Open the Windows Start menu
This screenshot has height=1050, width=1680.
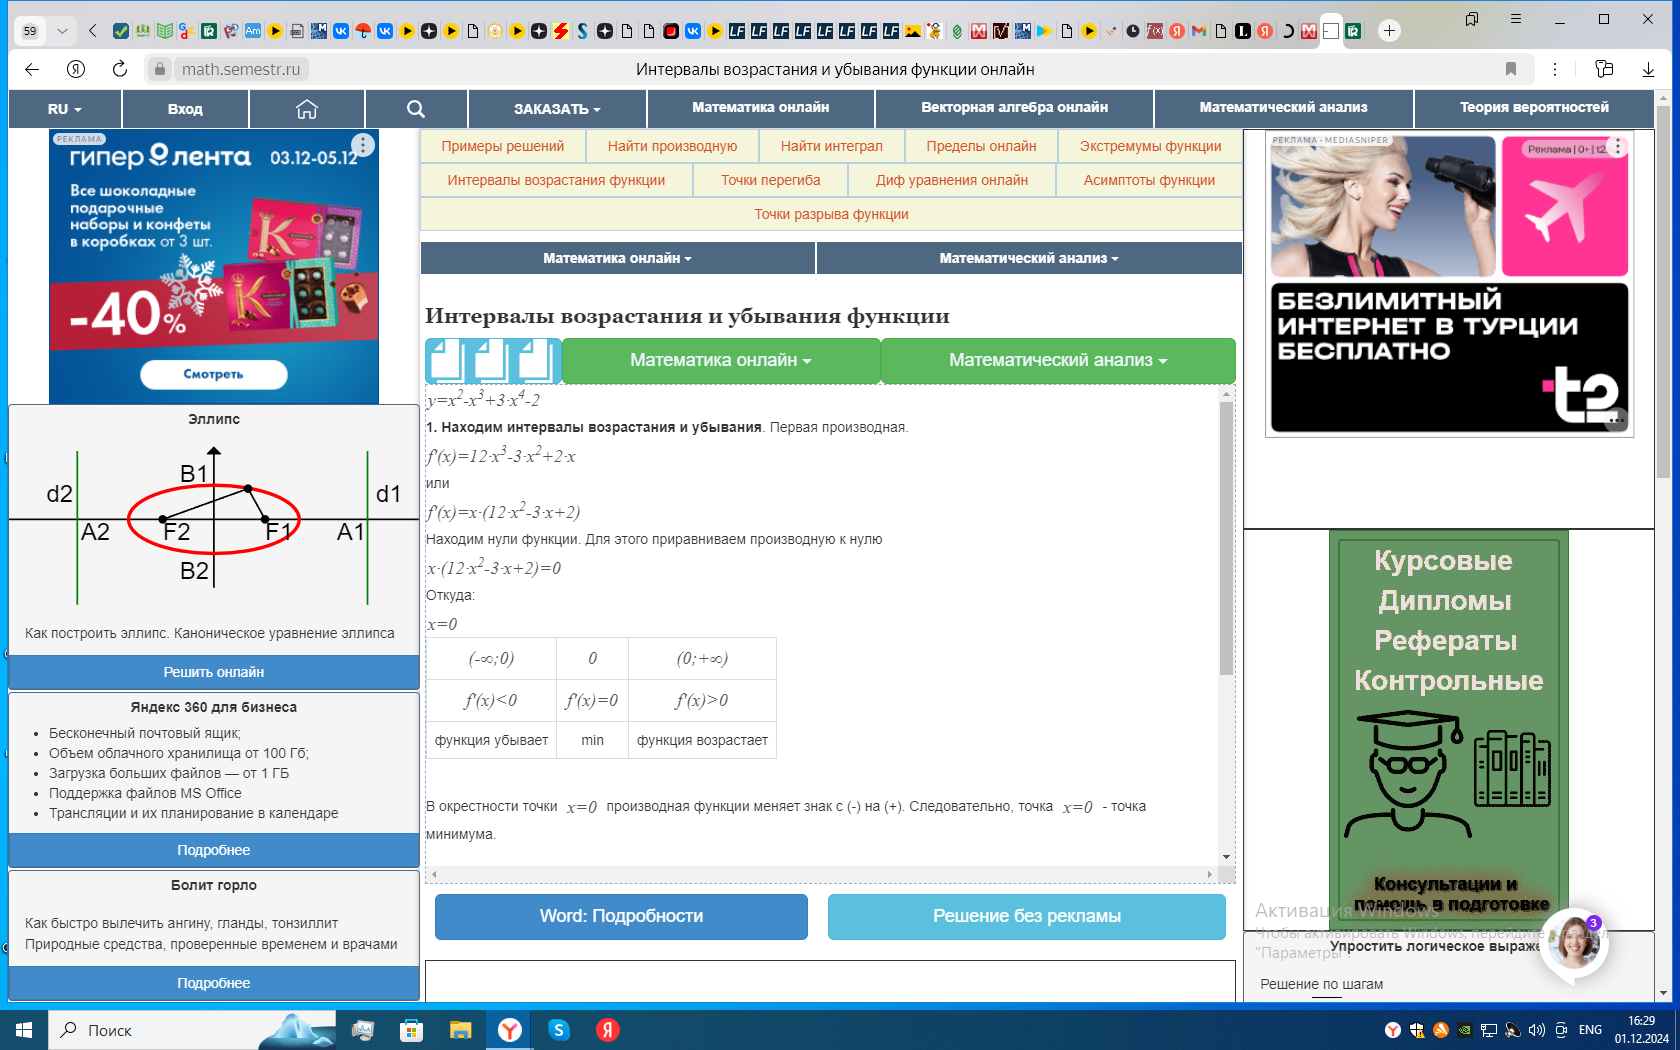(x=24, y=1029)
